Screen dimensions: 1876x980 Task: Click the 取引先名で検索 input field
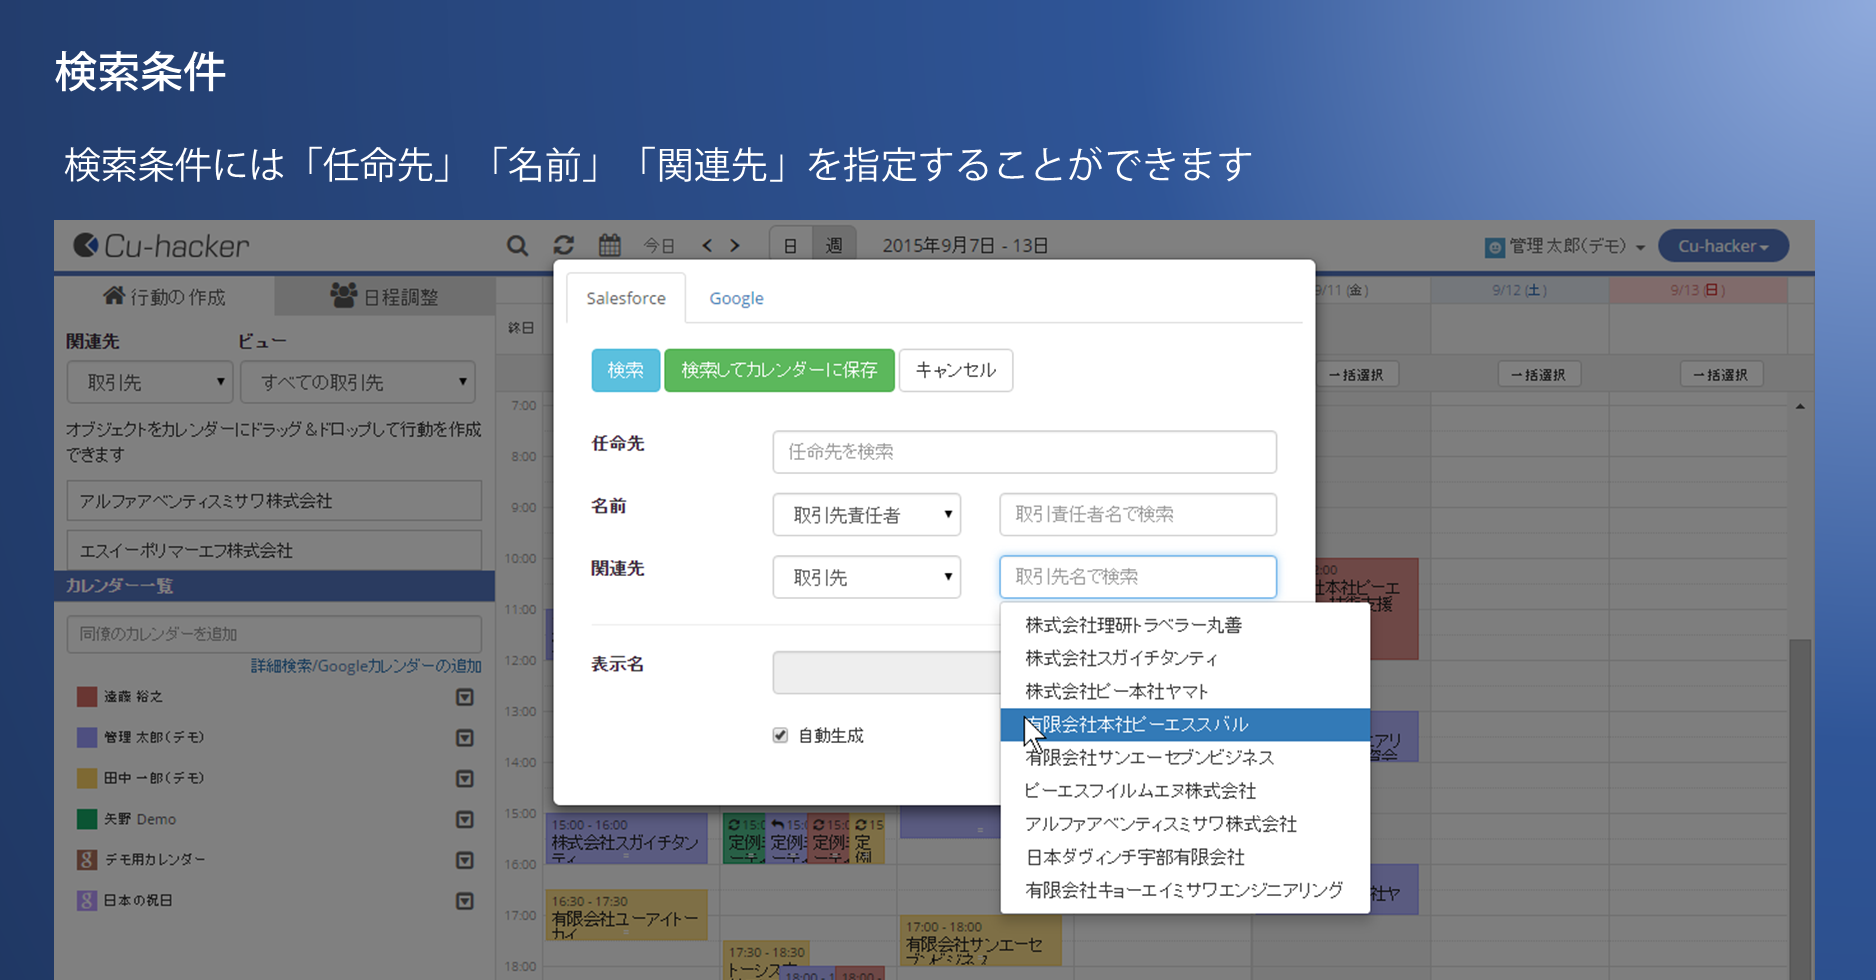click(1138, 577)
